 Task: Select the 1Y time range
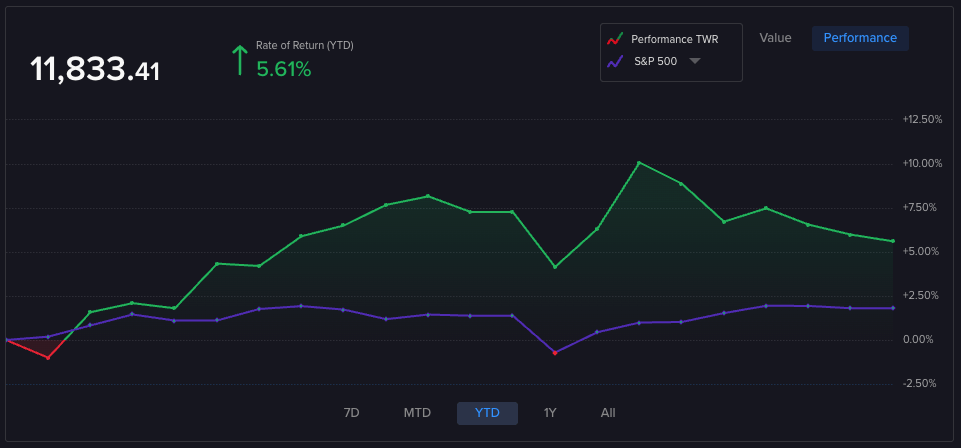pos(550,413)
